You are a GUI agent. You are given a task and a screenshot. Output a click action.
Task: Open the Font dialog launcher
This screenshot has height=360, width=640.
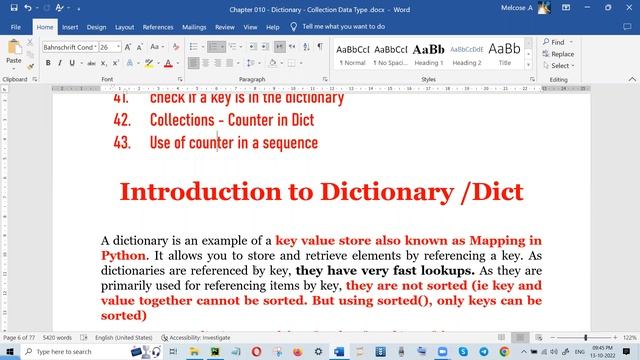click(180, 79)
